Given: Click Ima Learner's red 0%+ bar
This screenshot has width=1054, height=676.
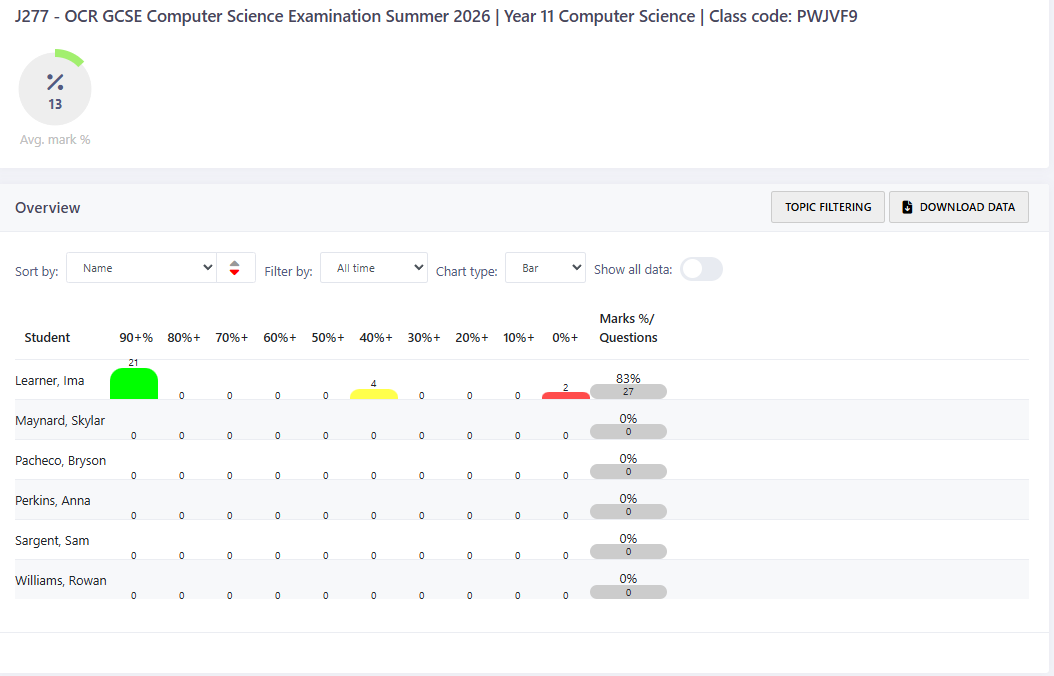Looking at the screenshot, I should pos(566,396).
